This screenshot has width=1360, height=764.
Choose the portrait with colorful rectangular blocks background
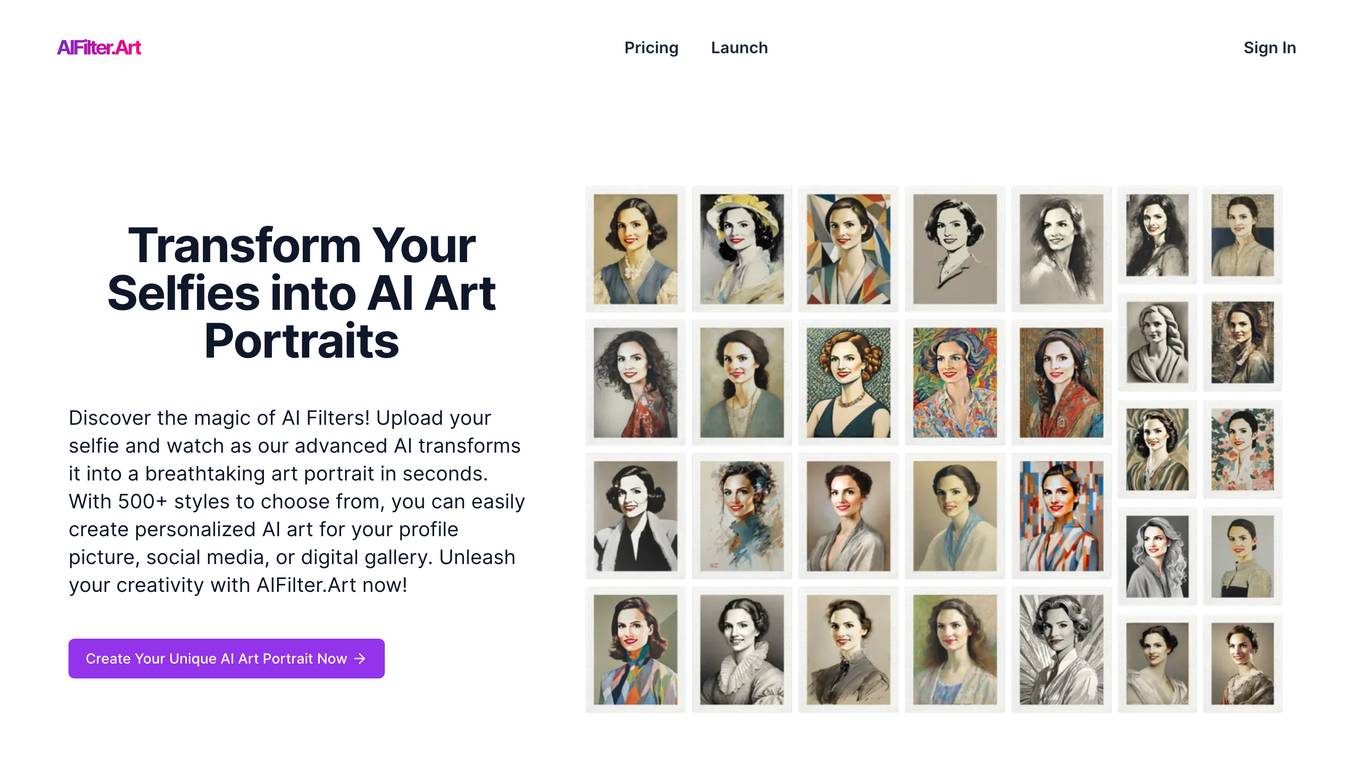coord(1061,516)
